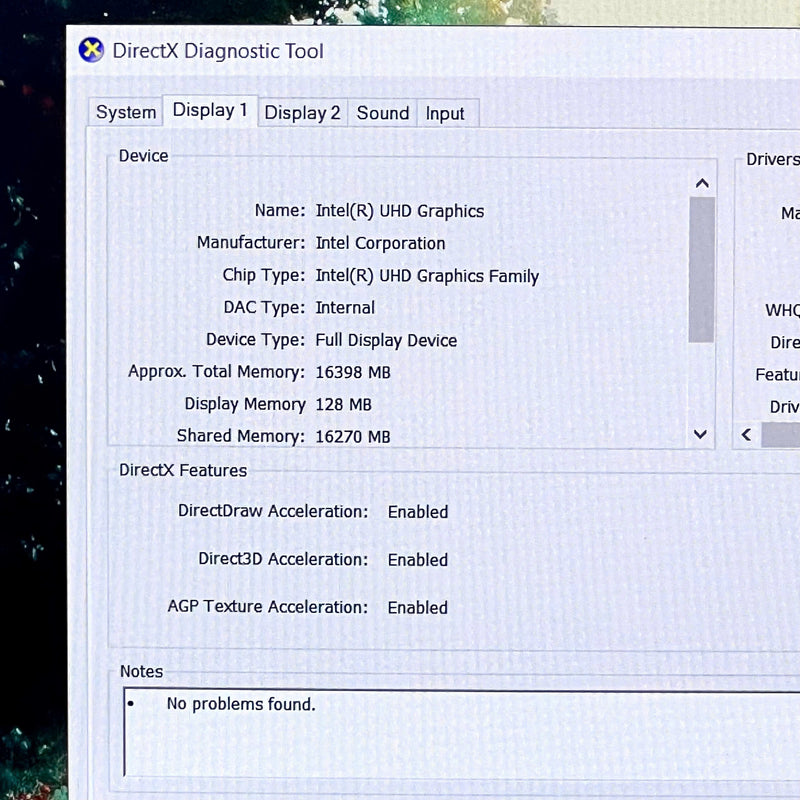Click the Drivers panel horizontal scrollbar thumb

tap(781, 435)
